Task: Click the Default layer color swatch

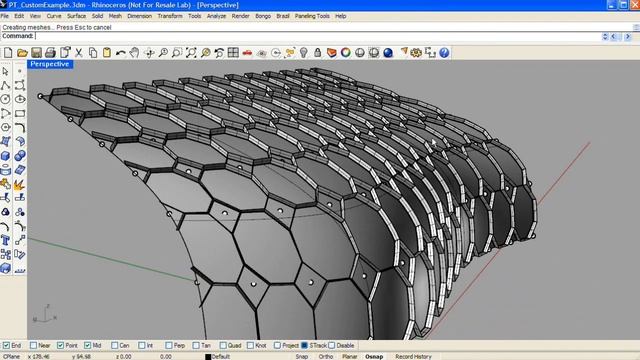Action: tap(208, 357)
